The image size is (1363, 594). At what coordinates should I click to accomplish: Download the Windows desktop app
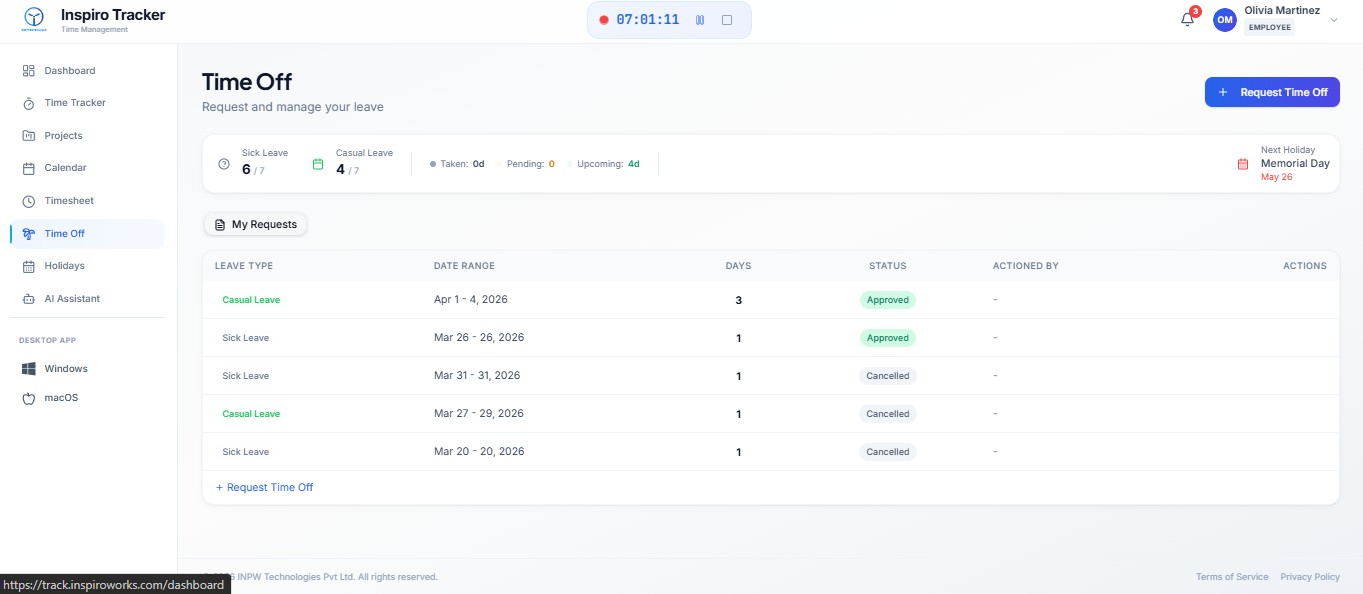pos(66,369)
